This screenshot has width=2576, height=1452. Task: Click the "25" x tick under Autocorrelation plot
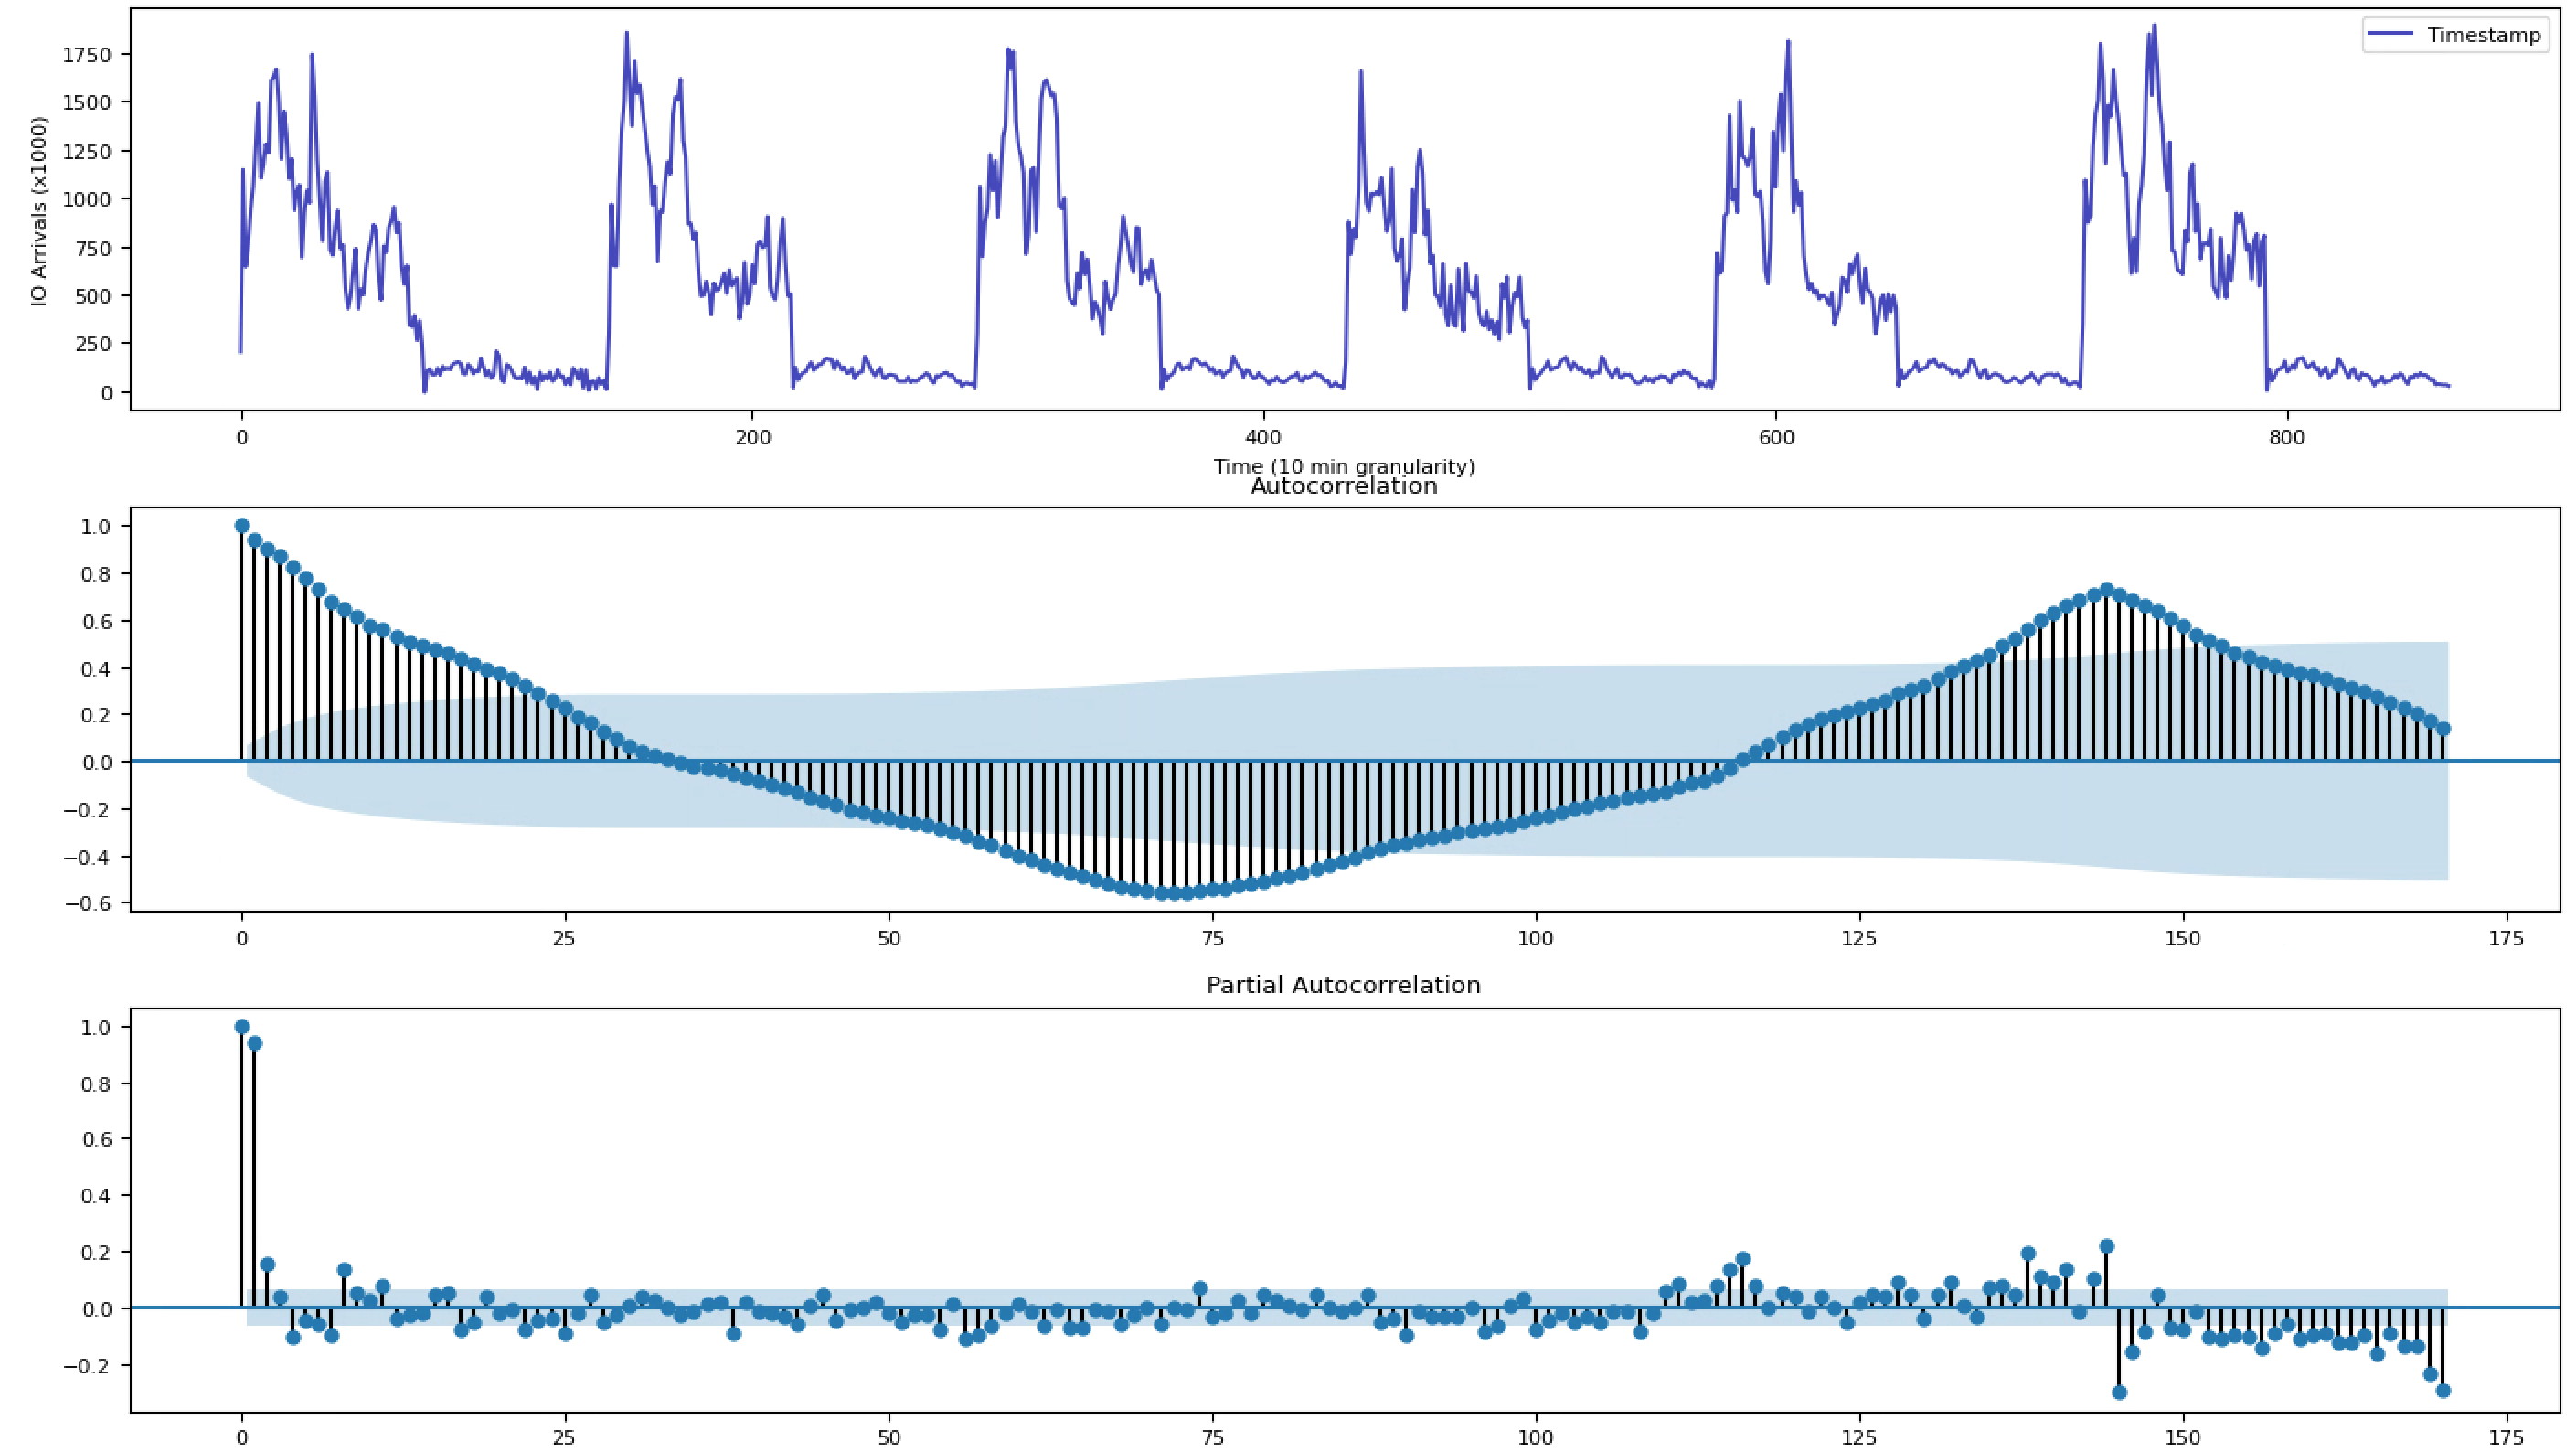point(565,939)
